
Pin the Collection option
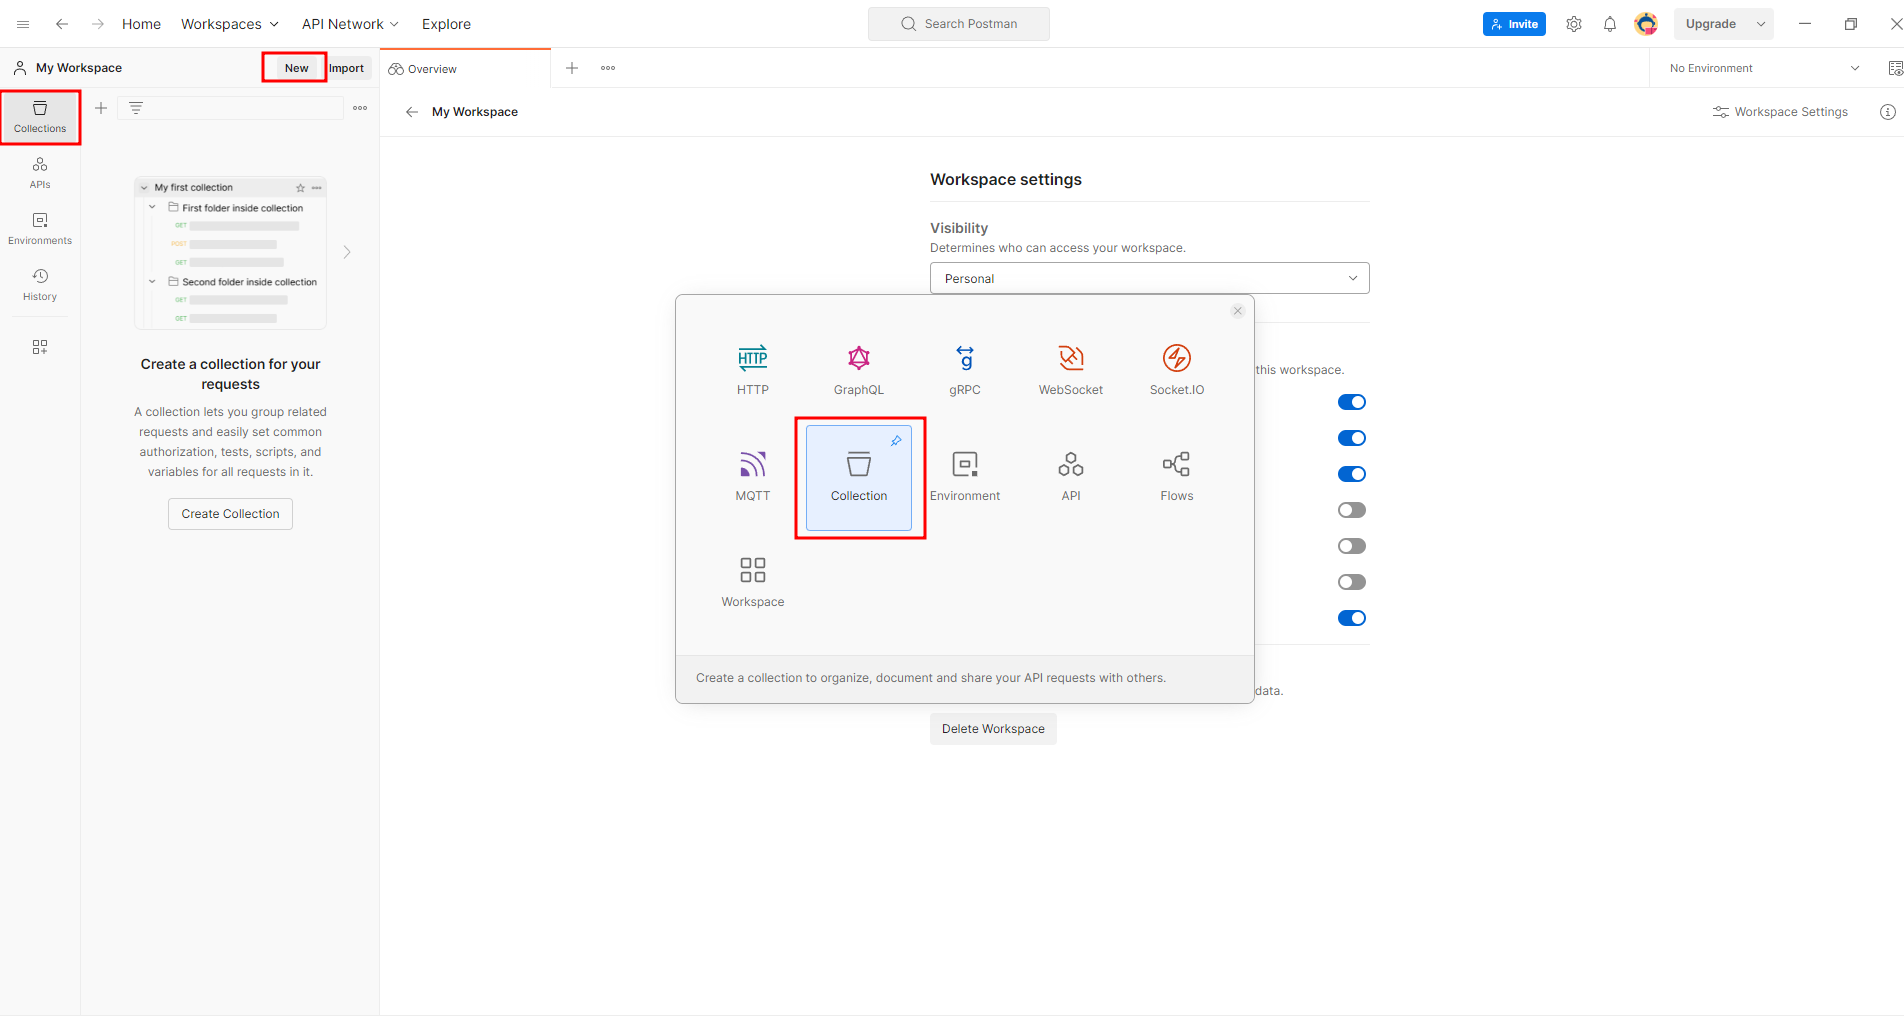point(896,441)
